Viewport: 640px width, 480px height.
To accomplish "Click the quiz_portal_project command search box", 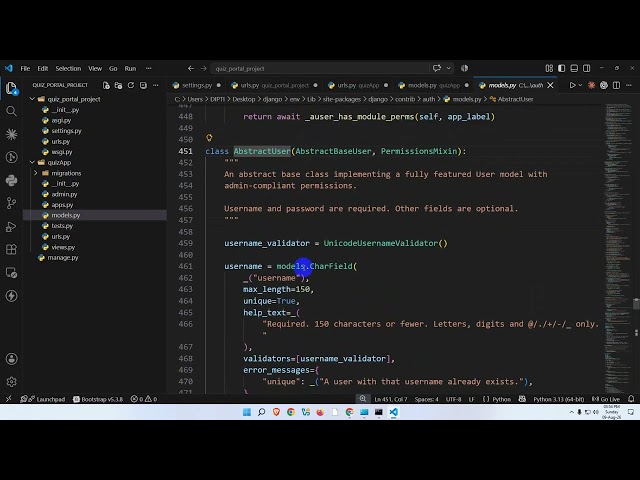I will coord(320,69).
